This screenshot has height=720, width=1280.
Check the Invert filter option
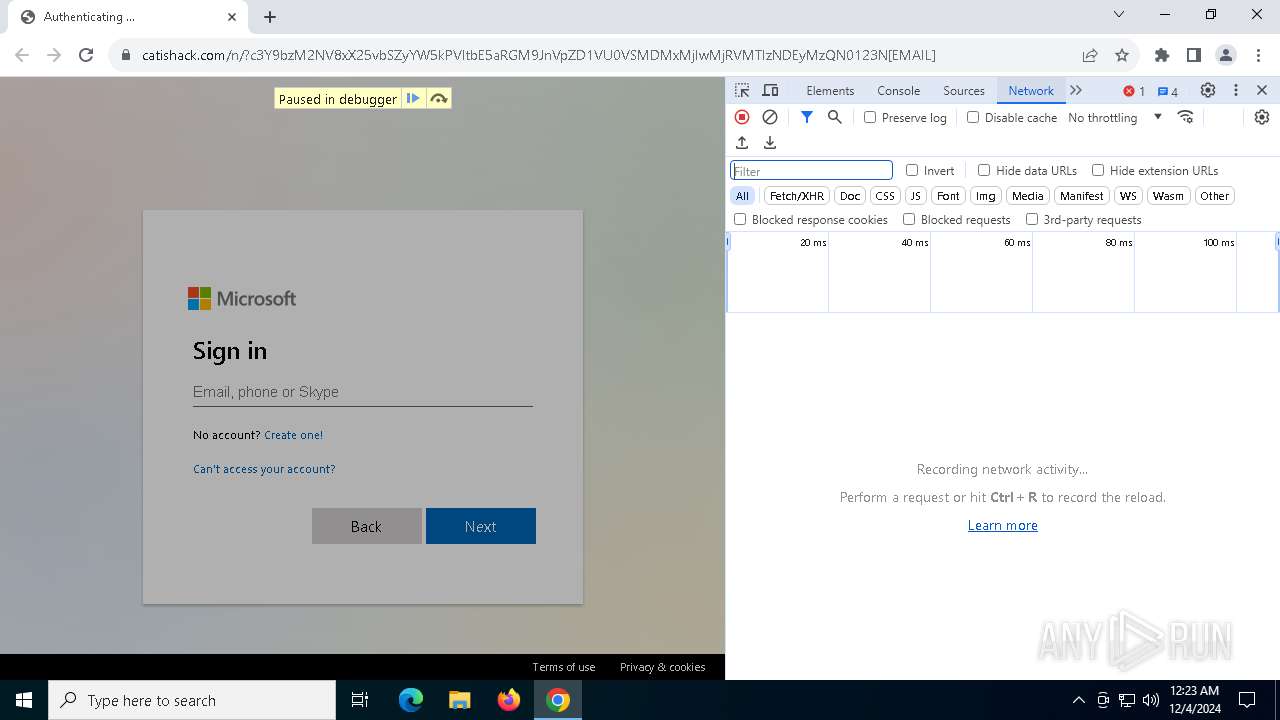pyautogui.click(x=912, y=170)
